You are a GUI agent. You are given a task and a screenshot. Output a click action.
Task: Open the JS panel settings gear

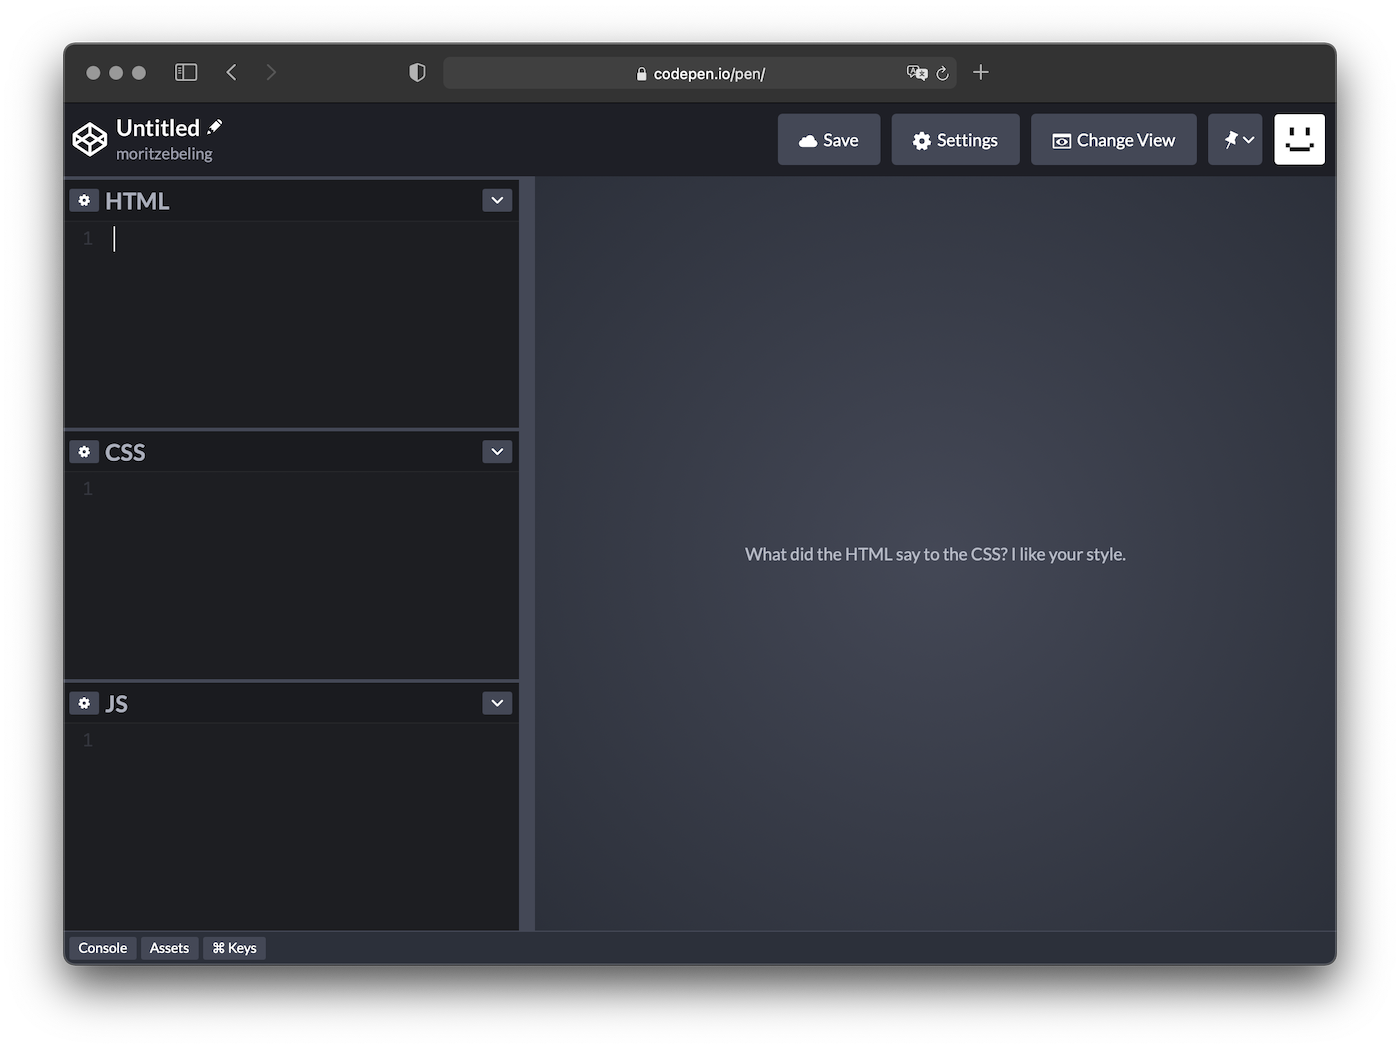coord(84,703)
